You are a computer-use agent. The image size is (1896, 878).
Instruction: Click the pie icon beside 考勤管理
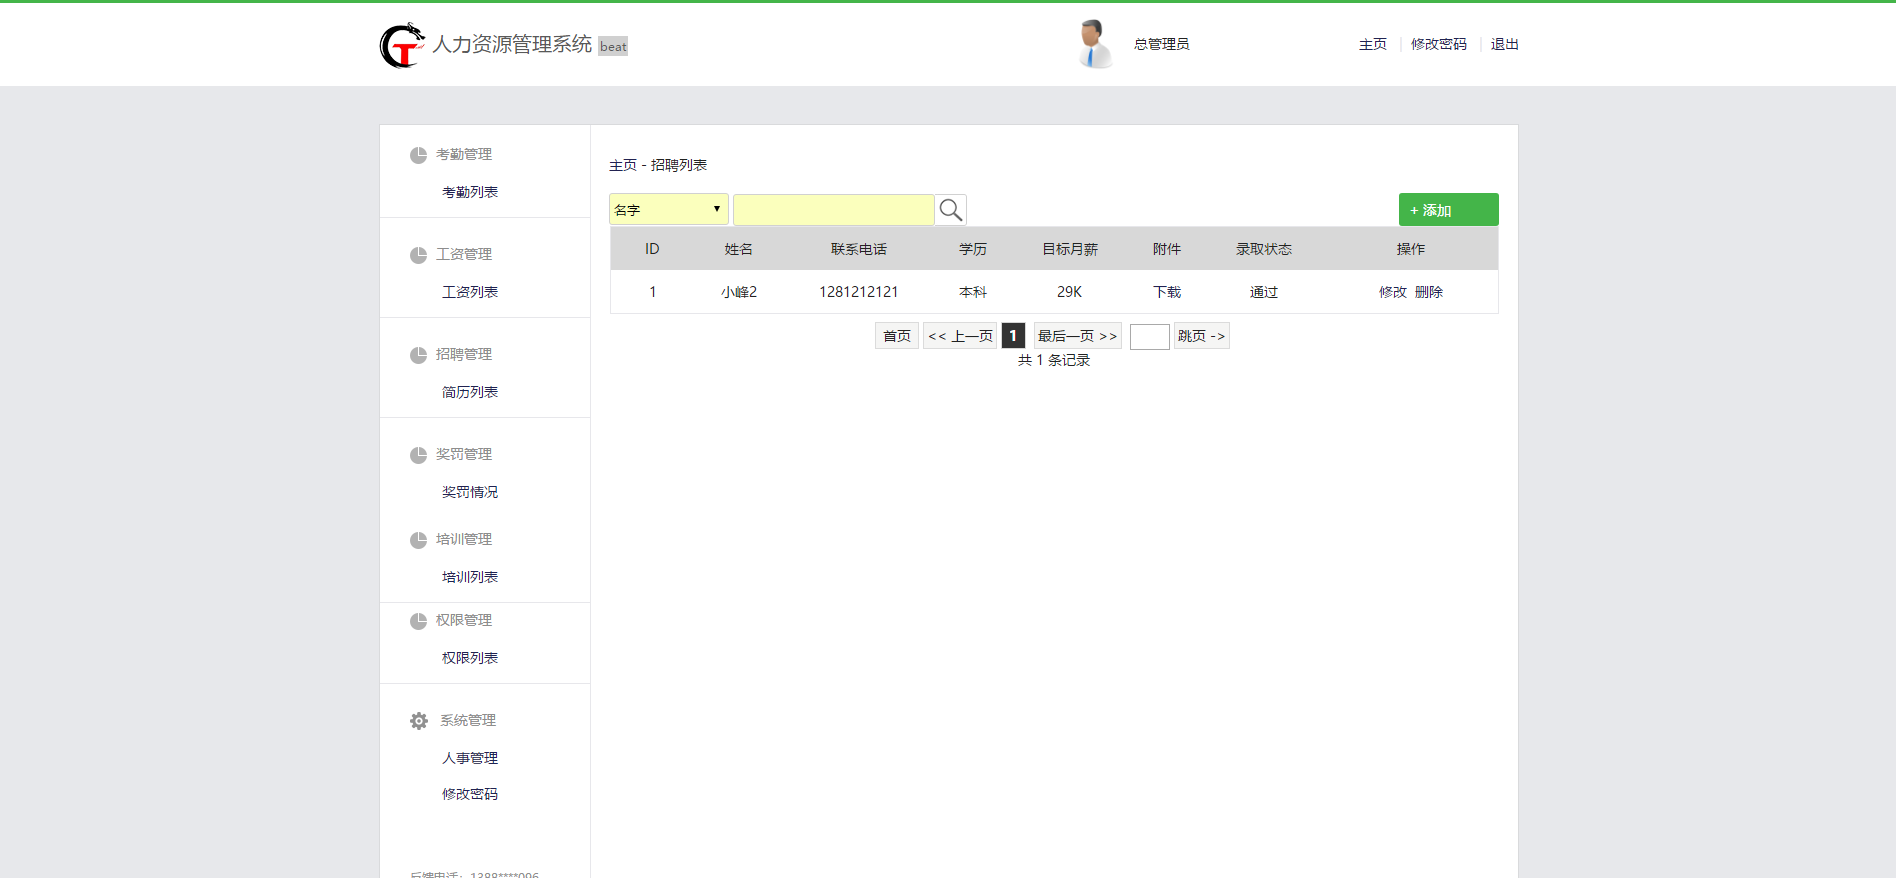pos(418,155)
